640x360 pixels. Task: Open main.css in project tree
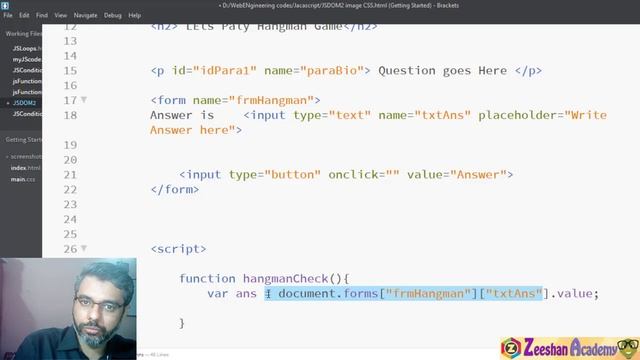pyautogui.click(x=23, y=179)
